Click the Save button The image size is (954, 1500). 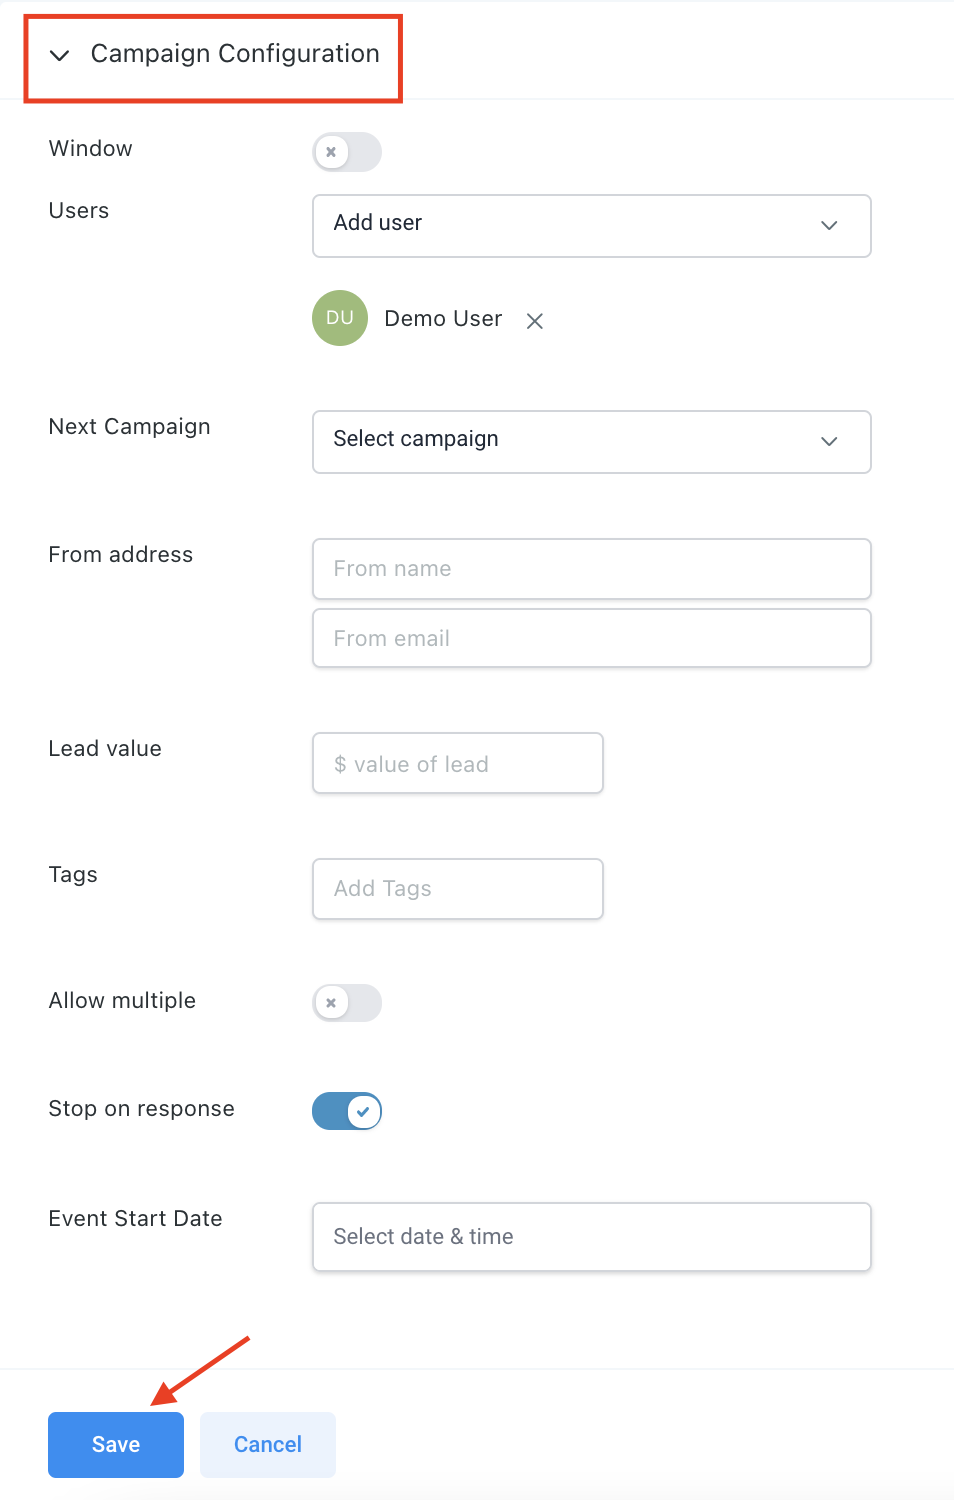pos(116,1444)
